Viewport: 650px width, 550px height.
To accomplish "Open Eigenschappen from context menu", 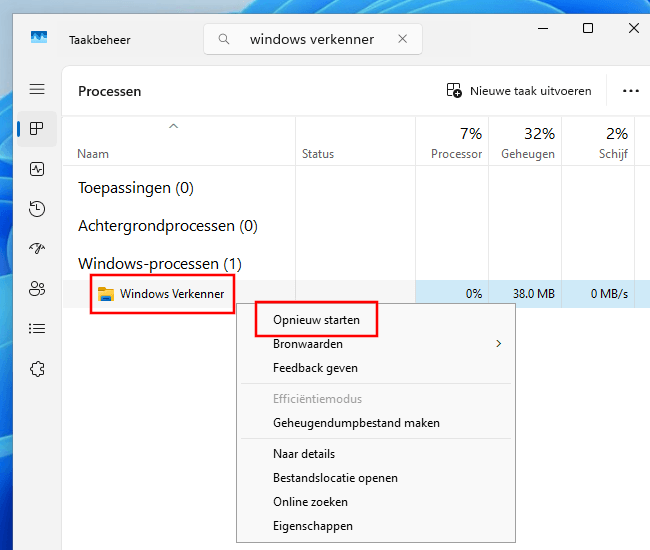I will click(x=376, y=526).
